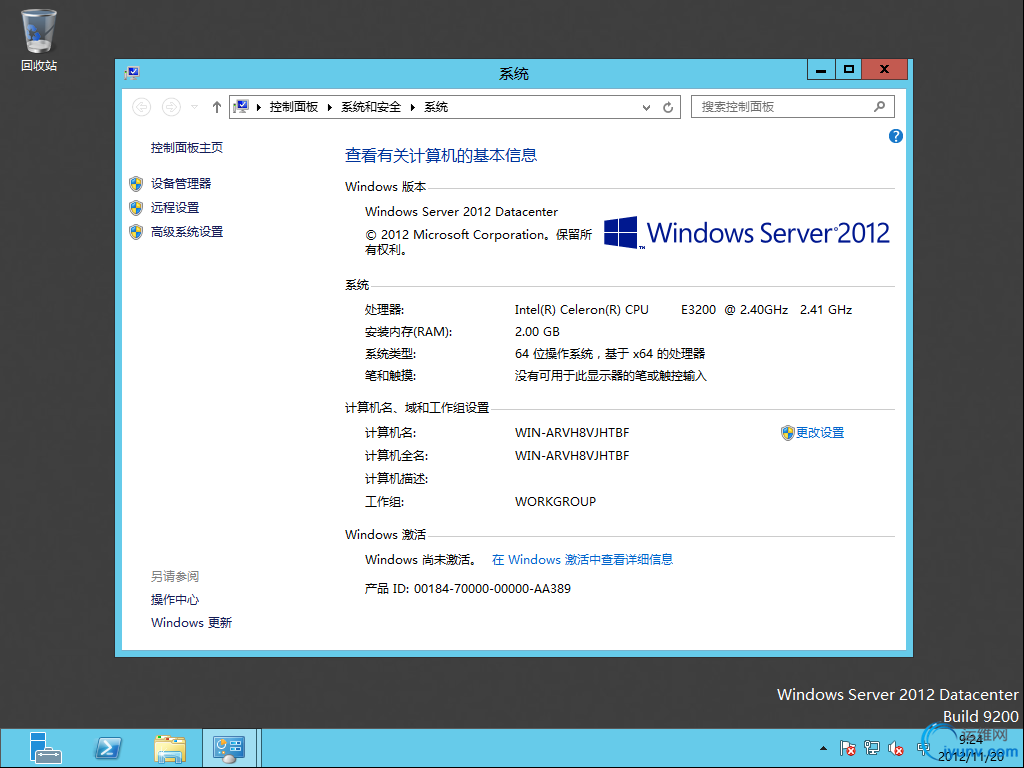Open PowerShell from taskbar
Viewport: 1024px width, 768px height.
point(108,748)
